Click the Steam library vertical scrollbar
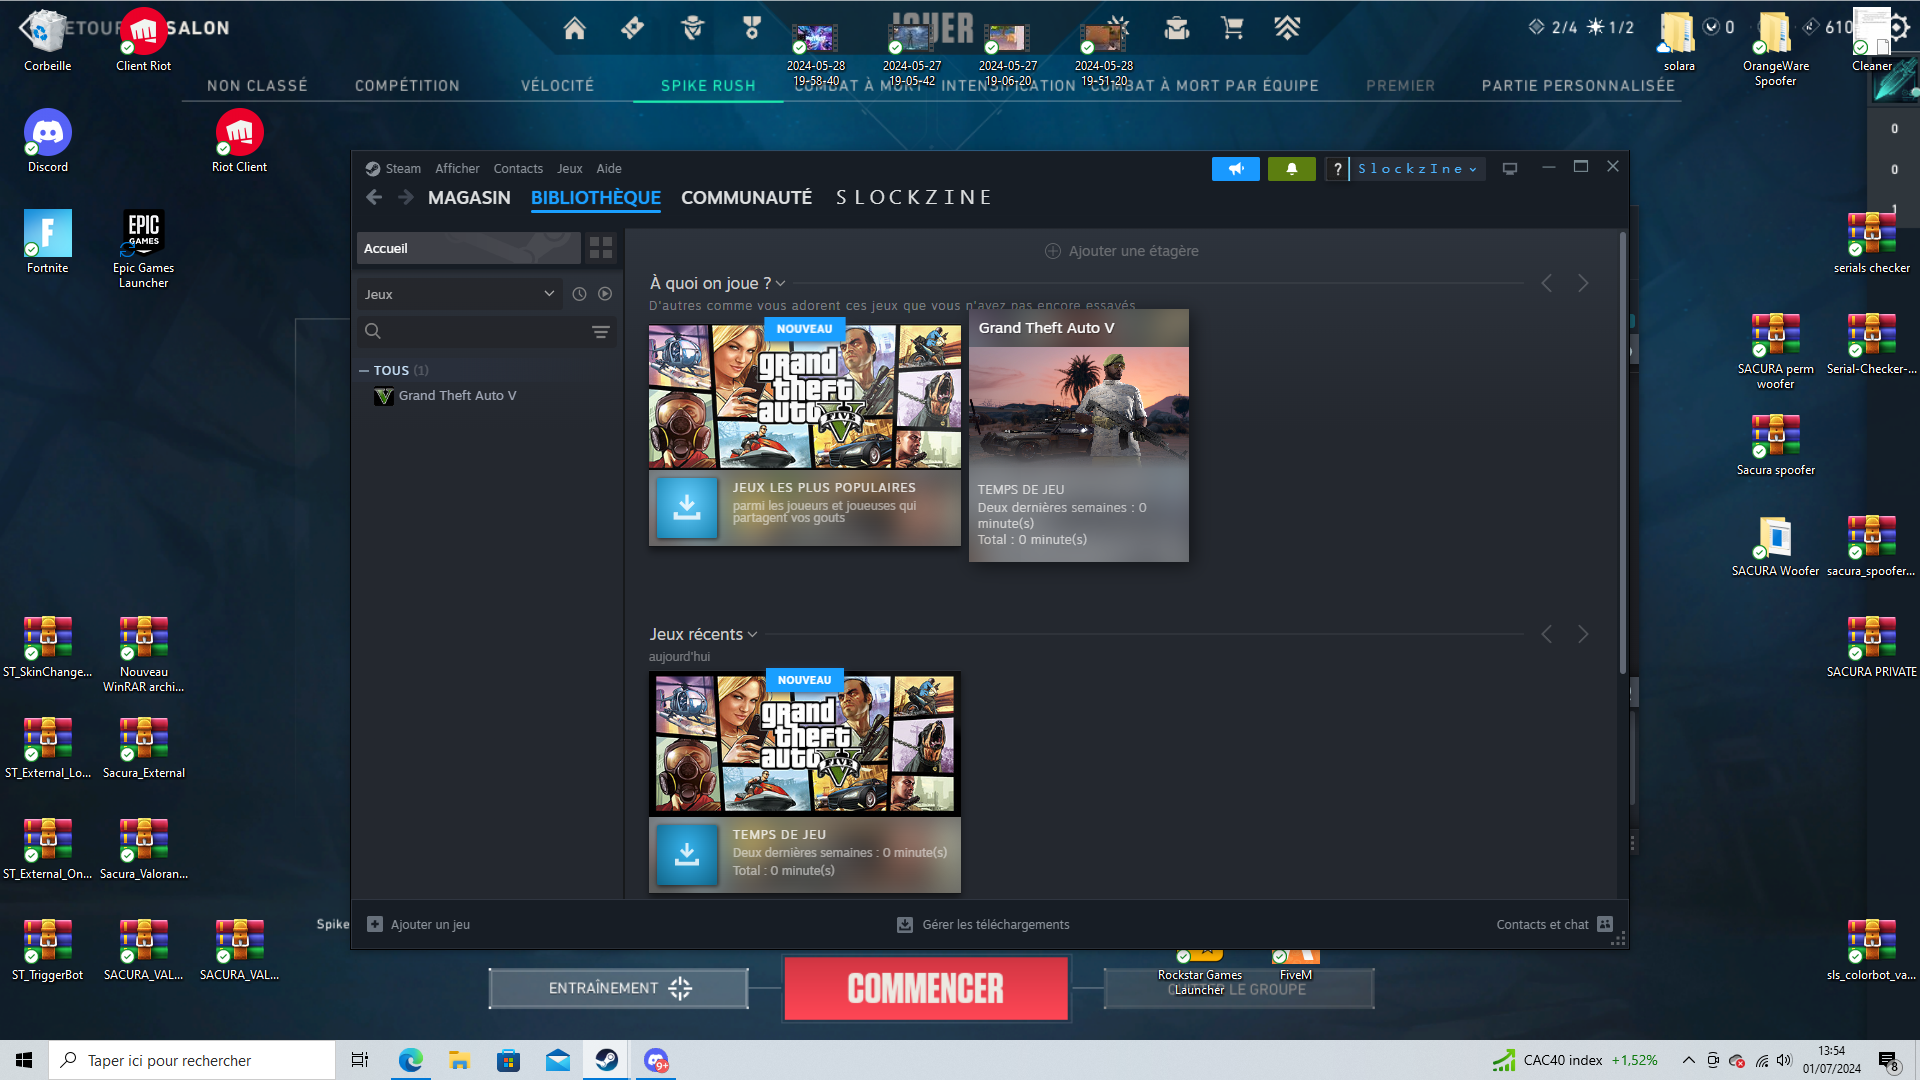The height and width of the screenshot is (1080, 1920). (1622, 452)
